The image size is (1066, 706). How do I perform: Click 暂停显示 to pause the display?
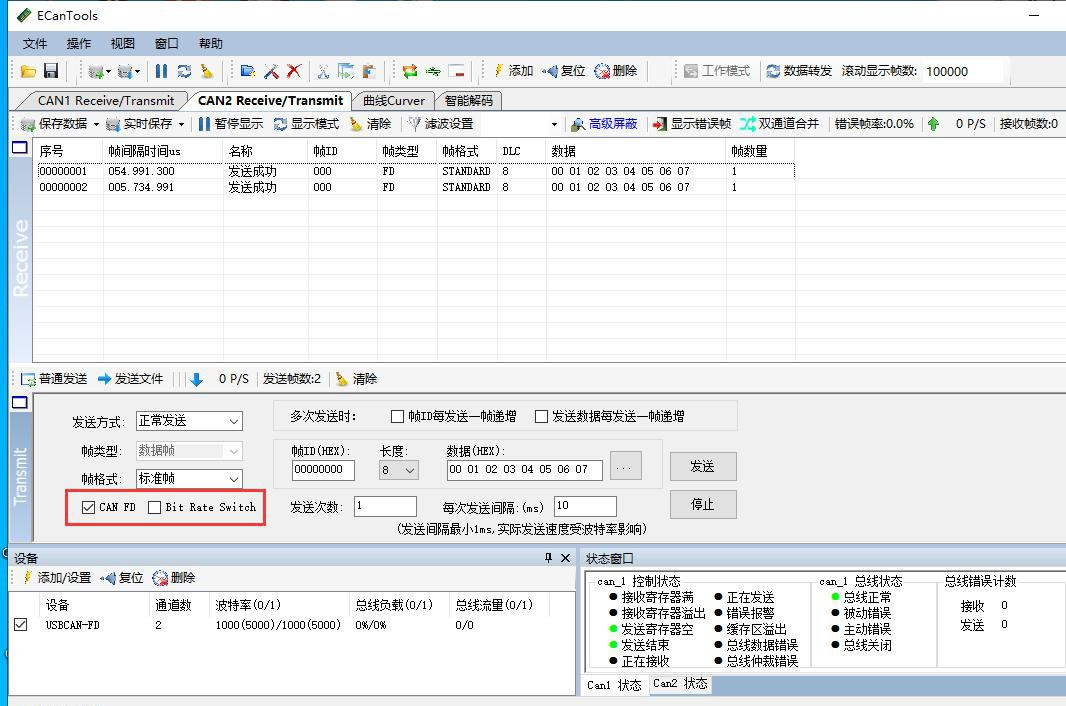point(230,124)
